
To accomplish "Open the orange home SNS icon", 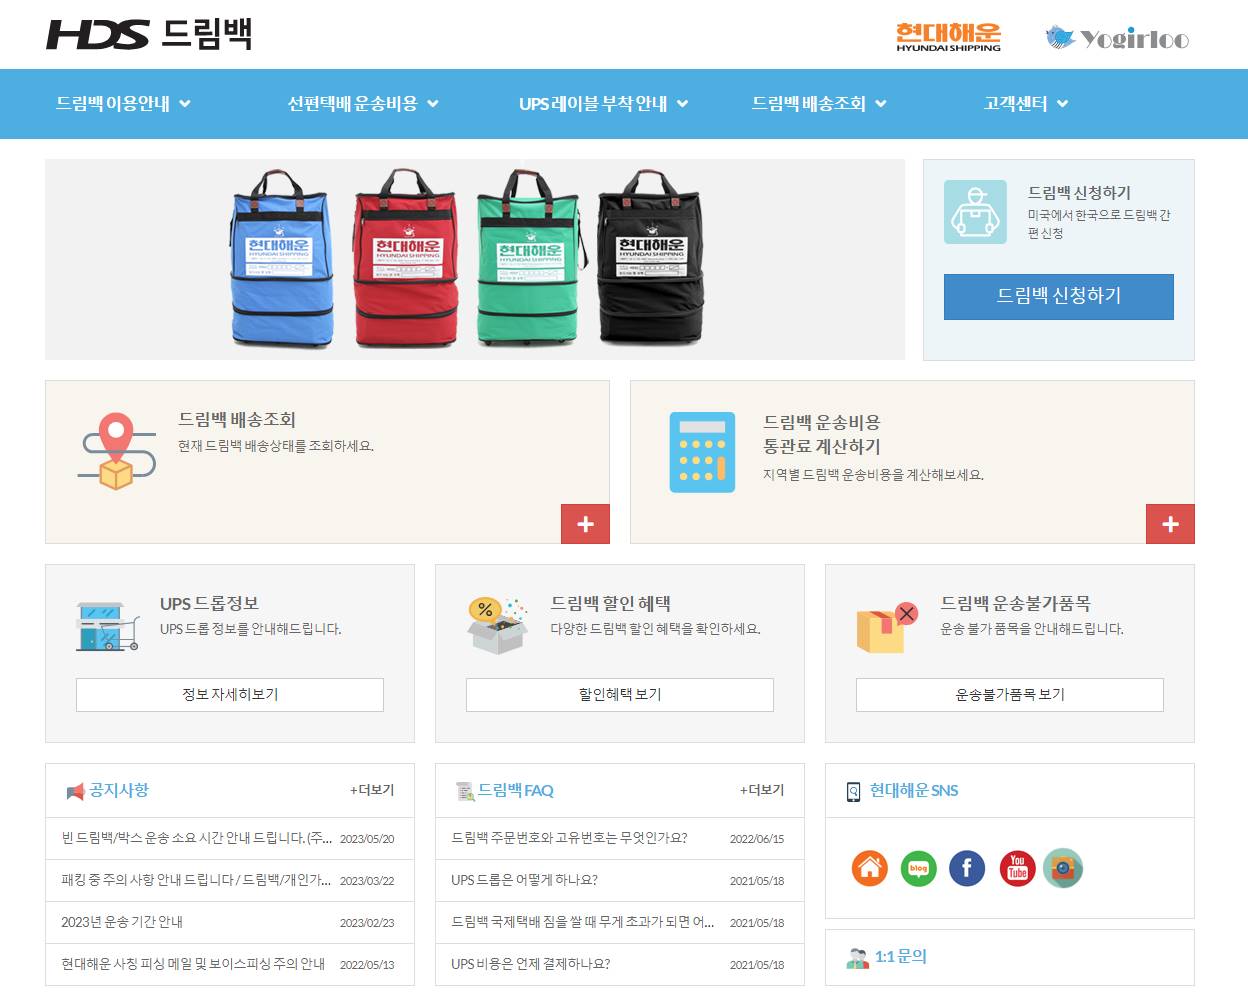I will pos(870,868).
